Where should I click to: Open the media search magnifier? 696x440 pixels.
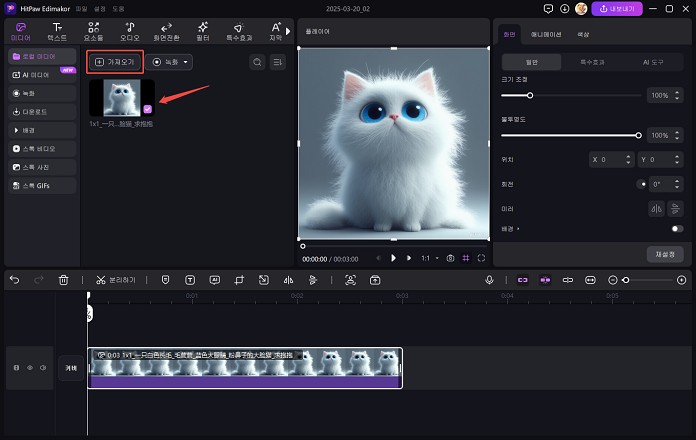[258, 62]
